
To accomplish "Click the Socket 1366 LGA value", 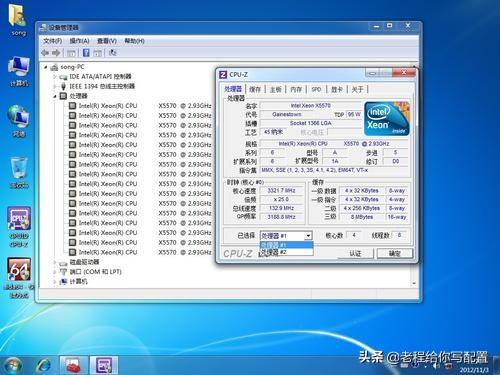I will [311, 123].
